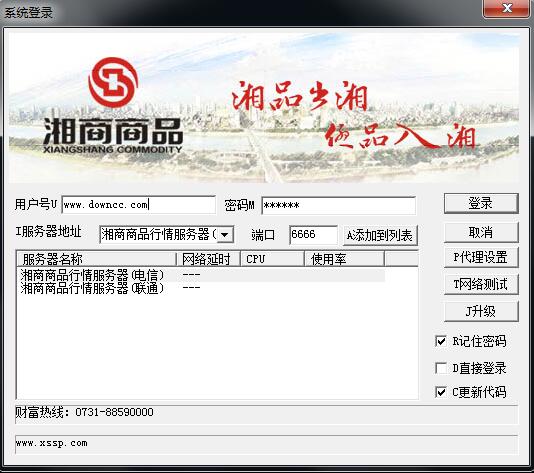Click the red 湘商商品 logo emblem
Image resolution: width=534 pixels, height=473 pixels.
pyautogui.click(x=113, y=82)
